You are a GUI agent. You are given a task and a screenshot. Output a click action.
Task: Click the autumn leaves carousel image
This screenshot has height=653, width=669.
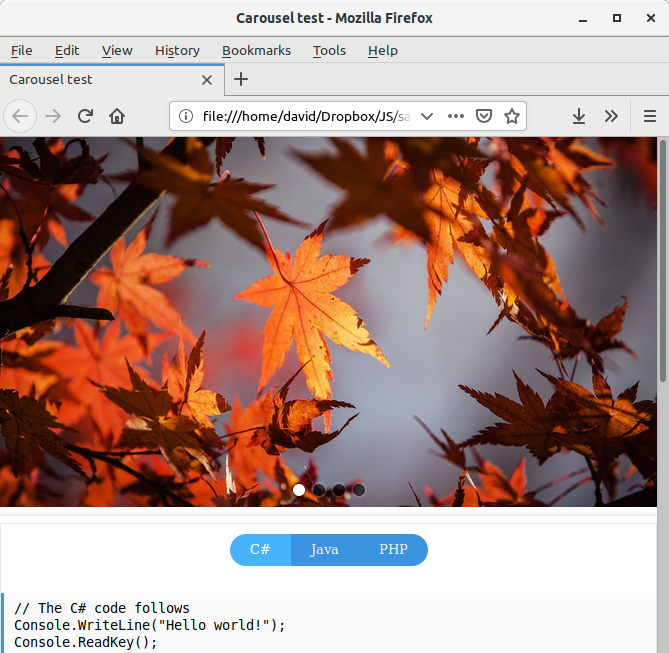[x=328, y=322]
